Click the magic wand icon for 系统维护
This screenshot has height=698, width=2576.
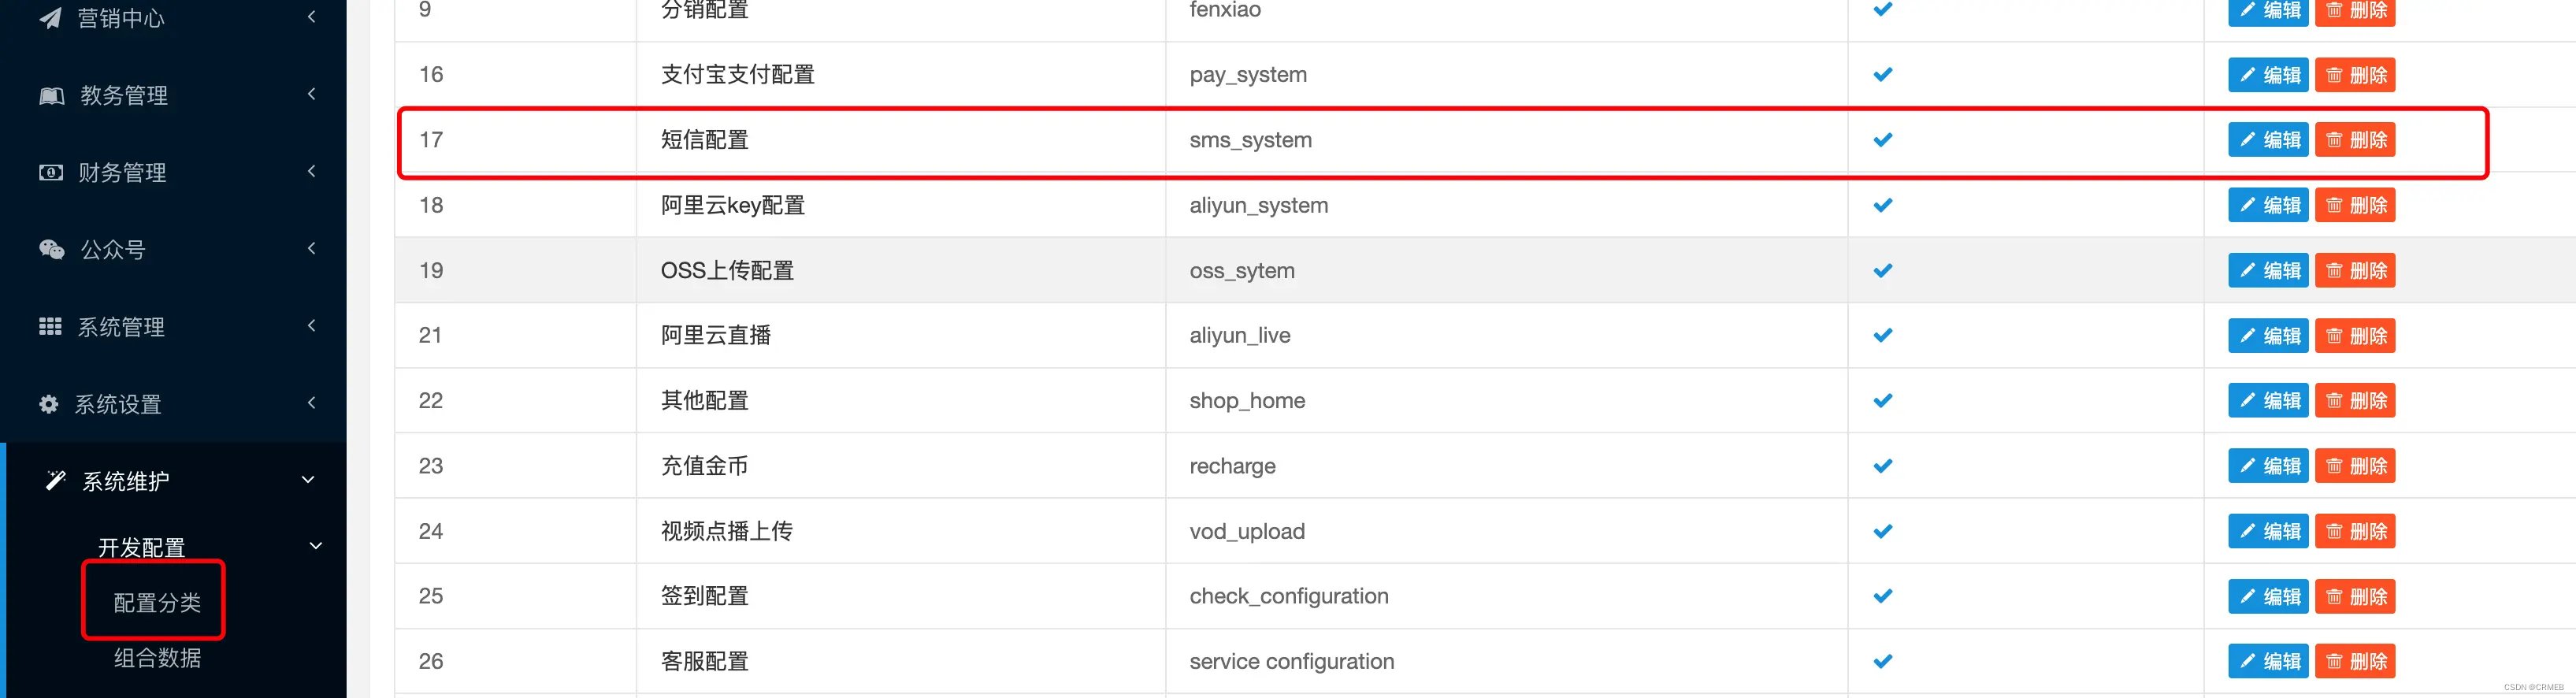pos(56,481)
